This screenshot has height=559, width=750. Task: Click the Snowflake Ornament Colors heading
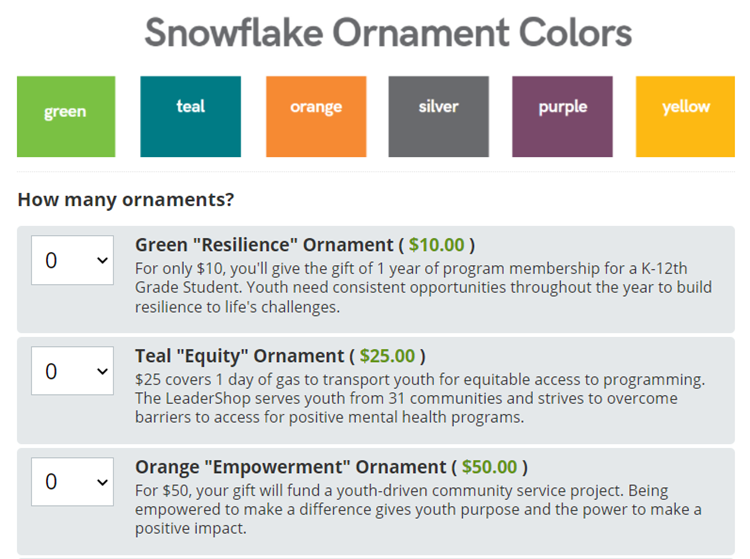pyautogui.click(x=388, y=33)
